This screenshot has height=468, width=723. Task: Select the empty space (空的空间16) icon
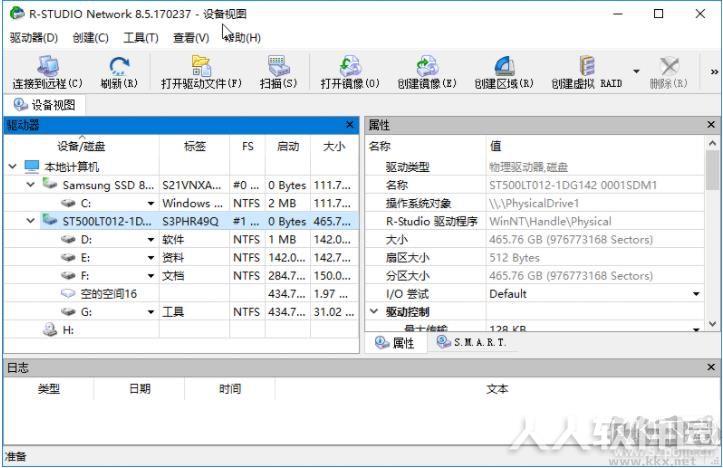[x=68, y=293]
